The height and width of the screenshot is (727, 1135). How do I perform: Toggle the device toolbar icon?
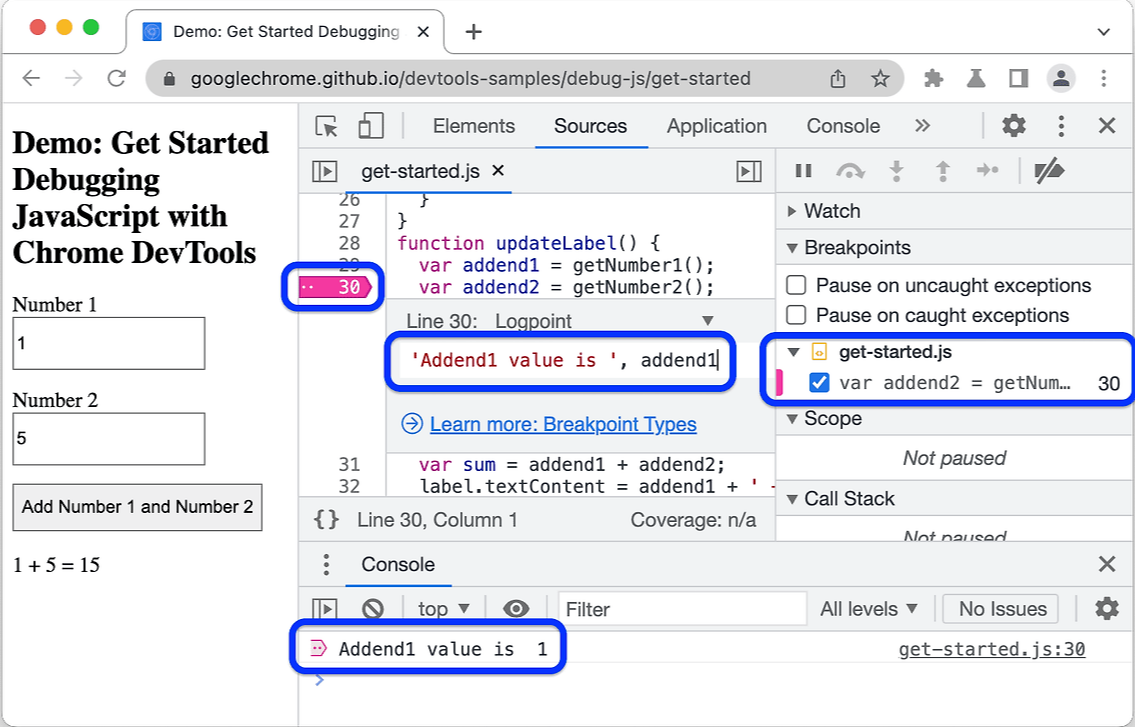371,126
